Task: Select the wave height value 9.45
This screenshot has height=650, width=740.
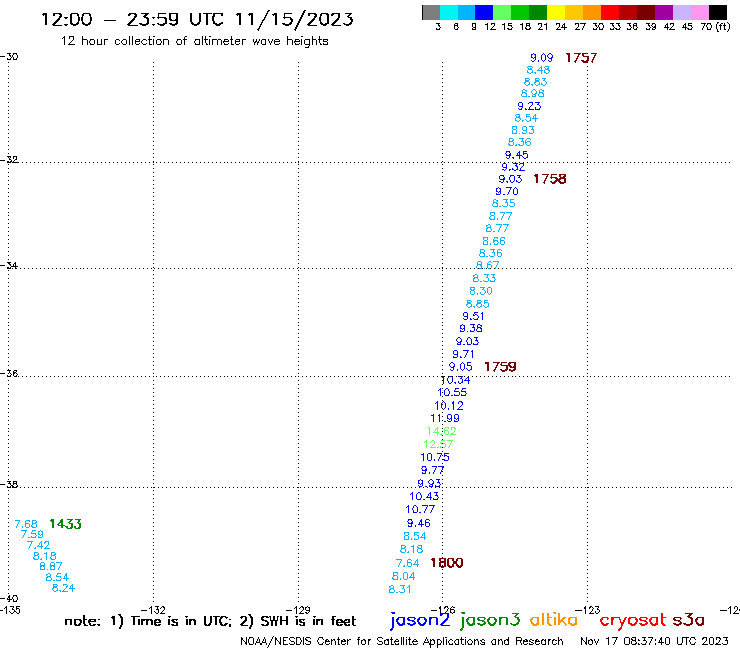Action: [x=517, y=155]
